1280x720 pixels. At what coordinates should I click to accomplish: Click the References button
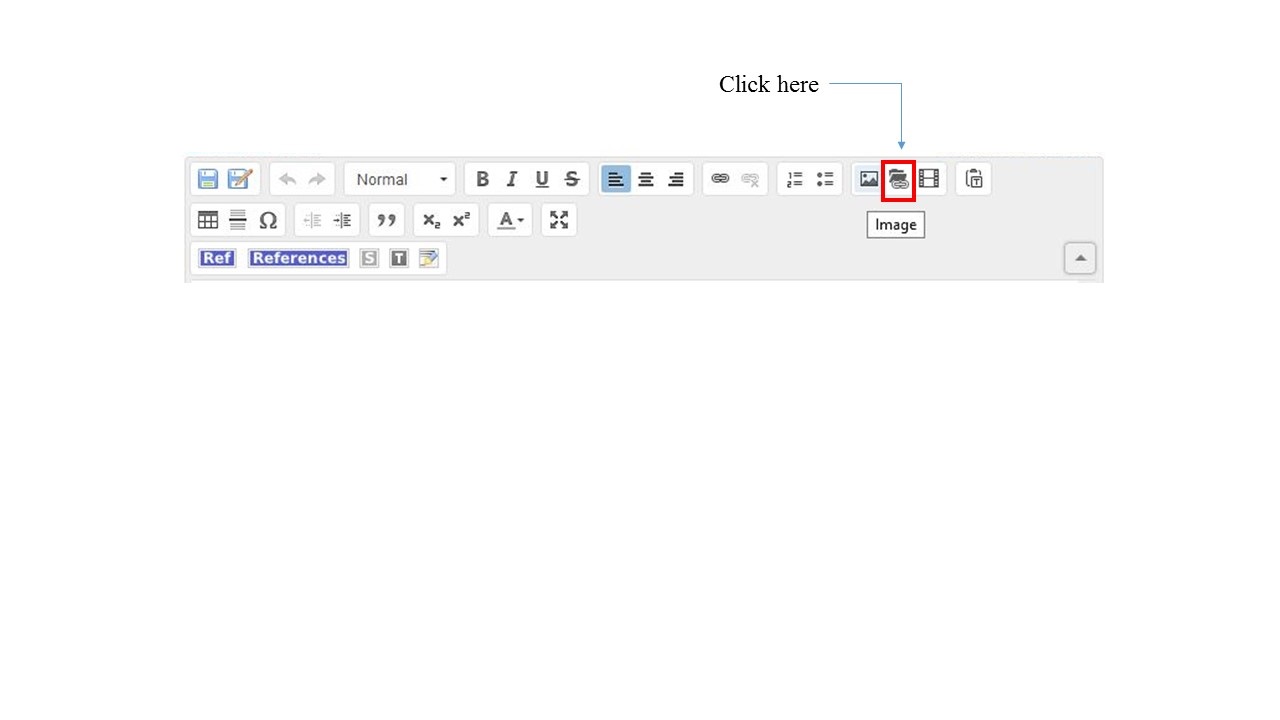298,258
